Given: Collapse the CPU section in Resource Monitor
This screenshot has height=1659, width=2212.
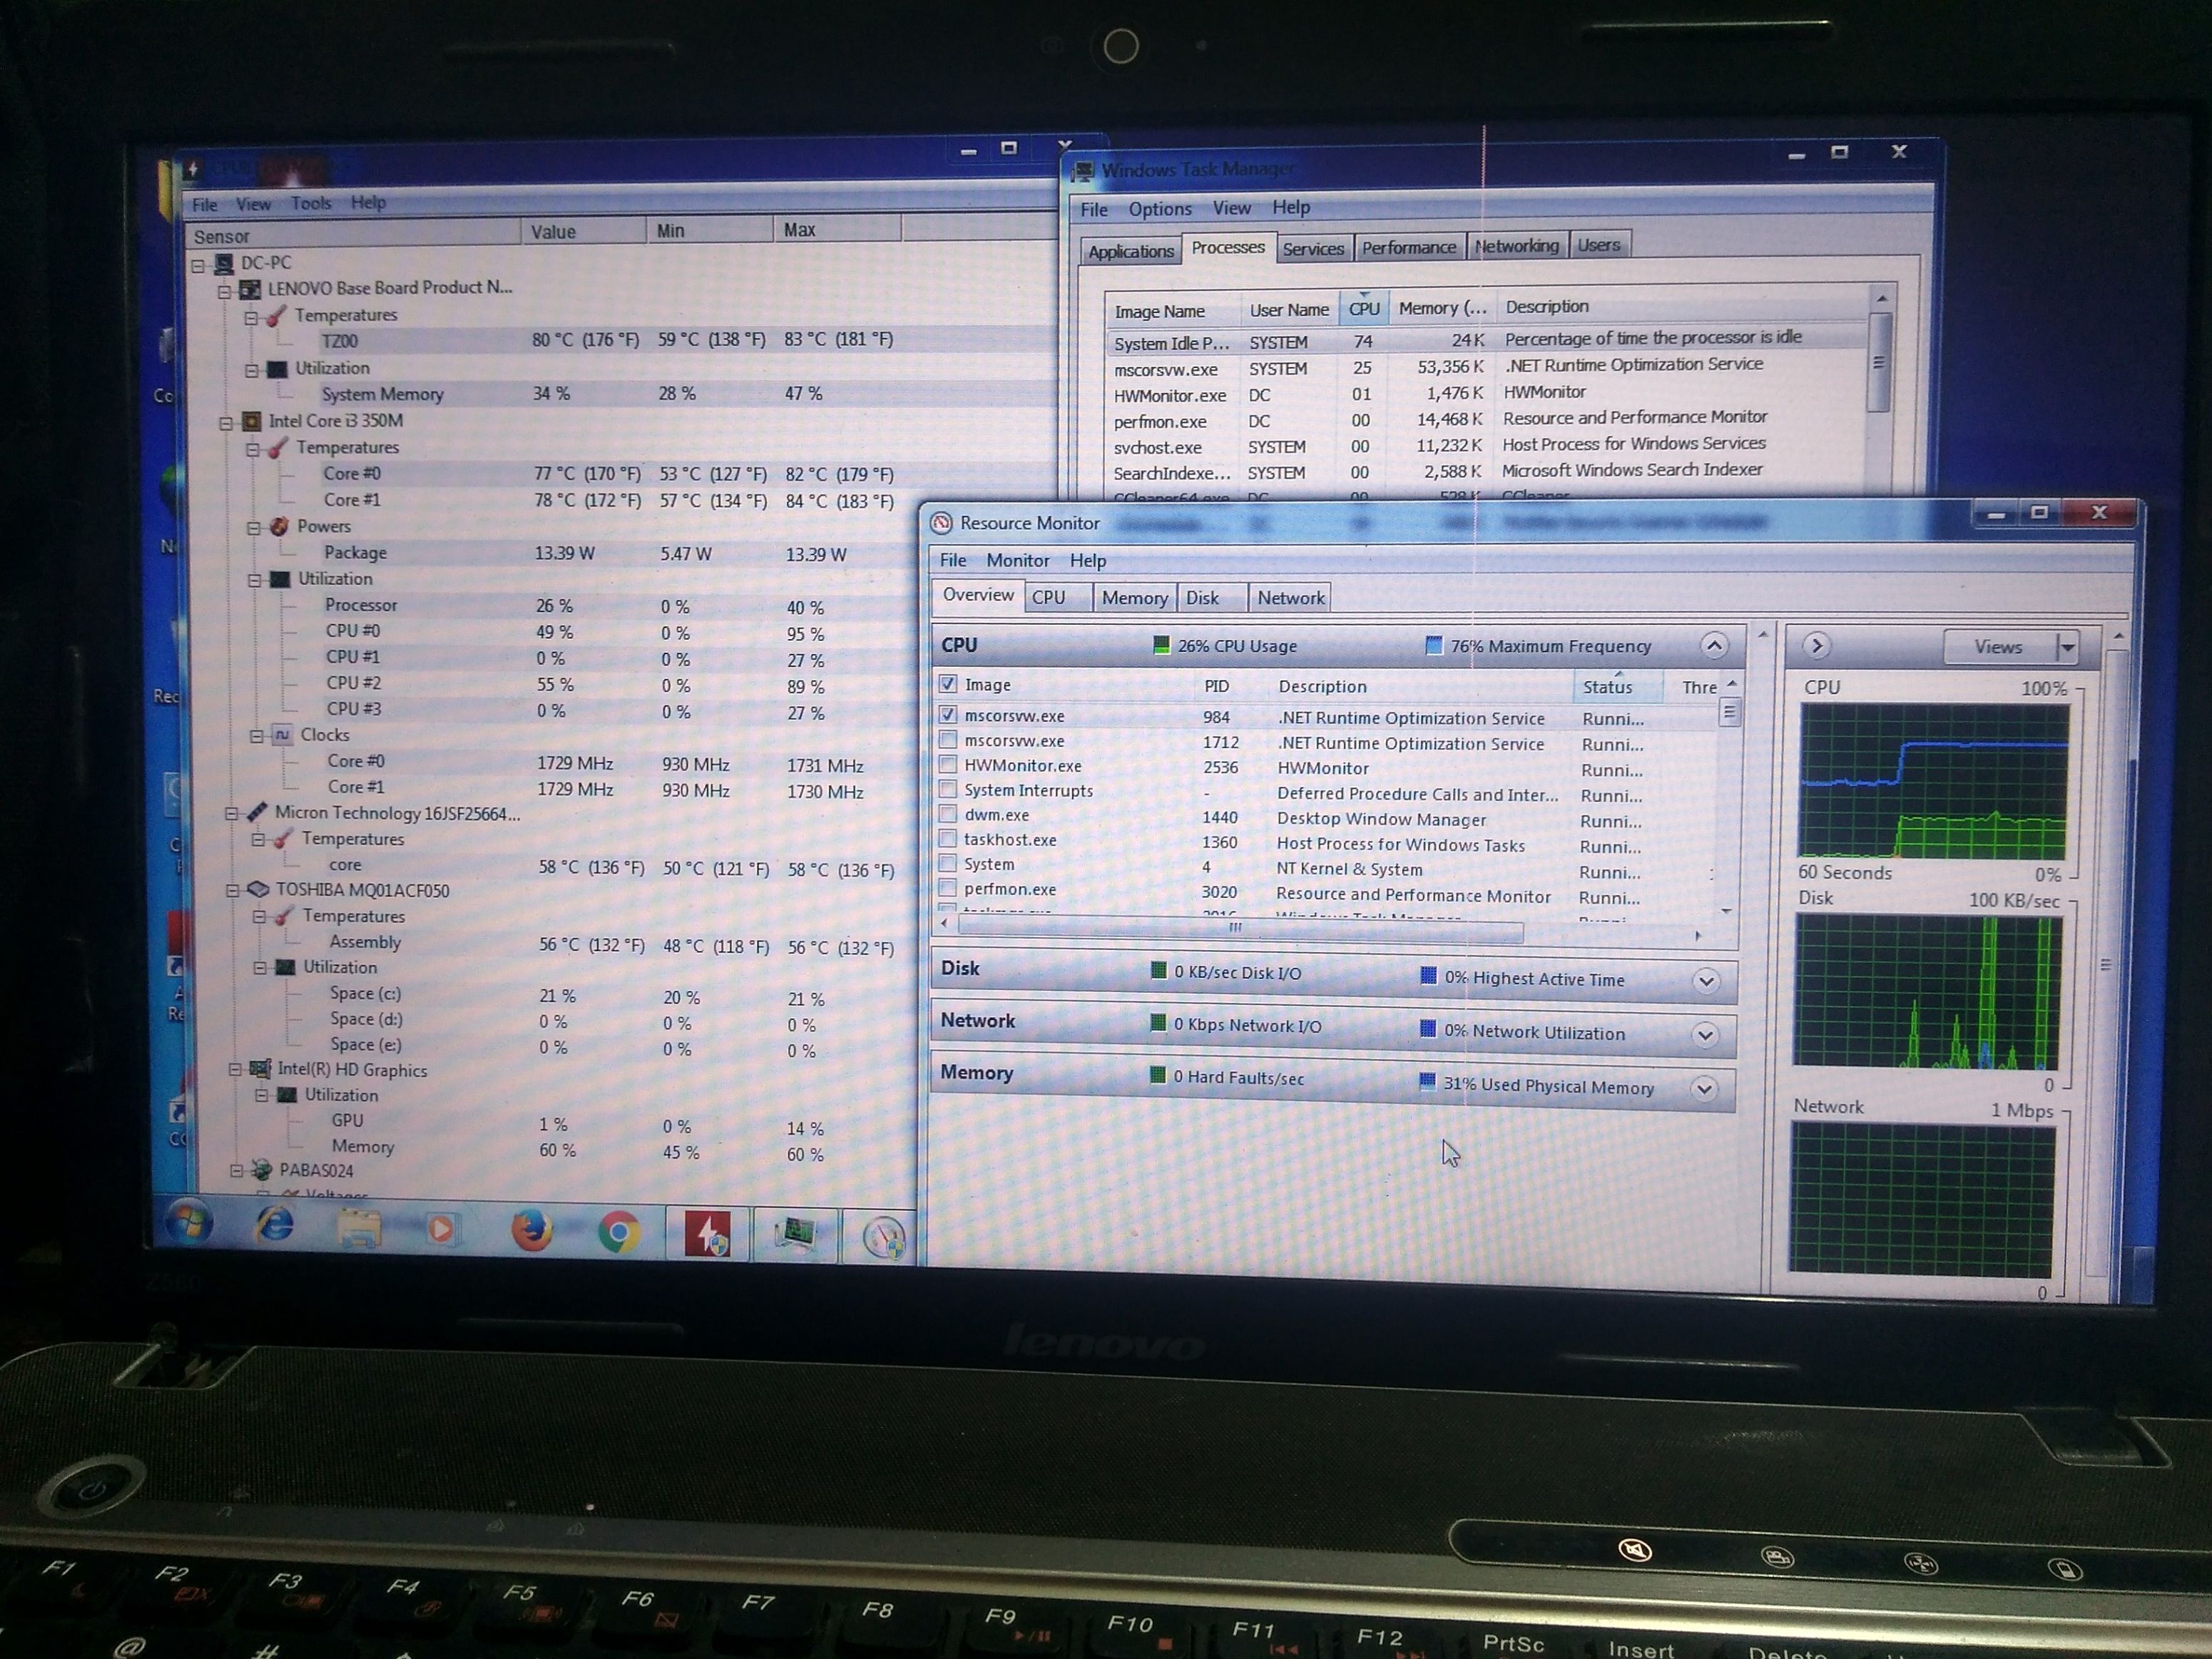Looking at the screenshot, I should coord(1714,645).
